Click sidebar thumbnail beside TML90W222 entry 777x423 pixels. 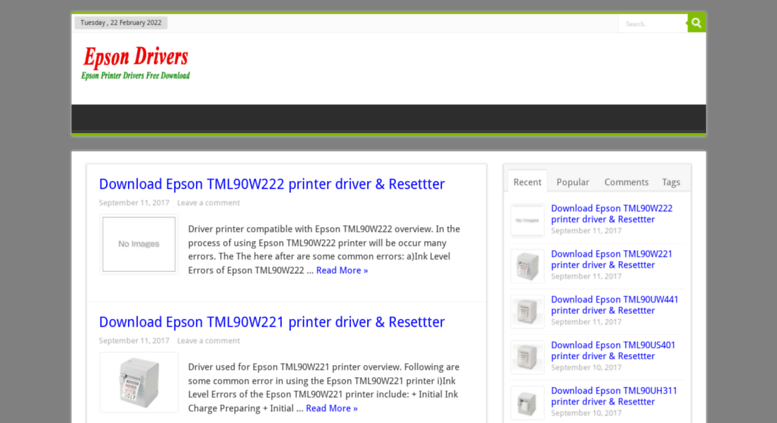[x=527, y=220]
